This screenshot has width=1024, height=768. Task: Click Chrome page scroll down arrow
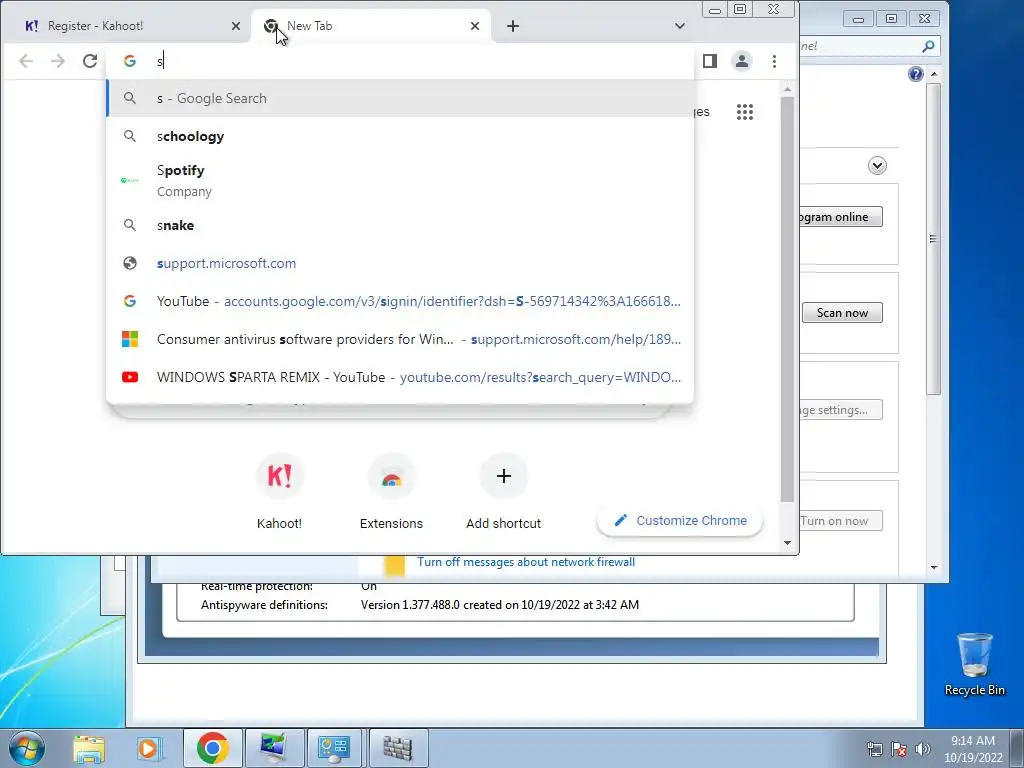point(787,543)
